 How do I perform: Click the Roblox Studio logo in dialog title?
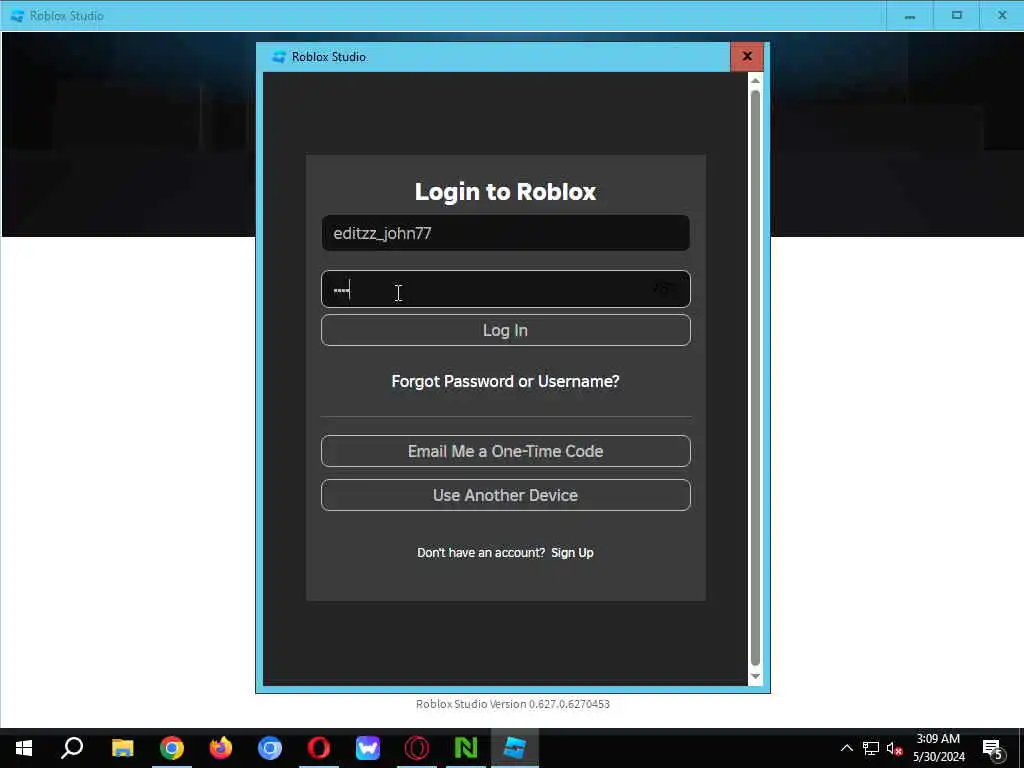pyautogui.click(x=279, y=57)
